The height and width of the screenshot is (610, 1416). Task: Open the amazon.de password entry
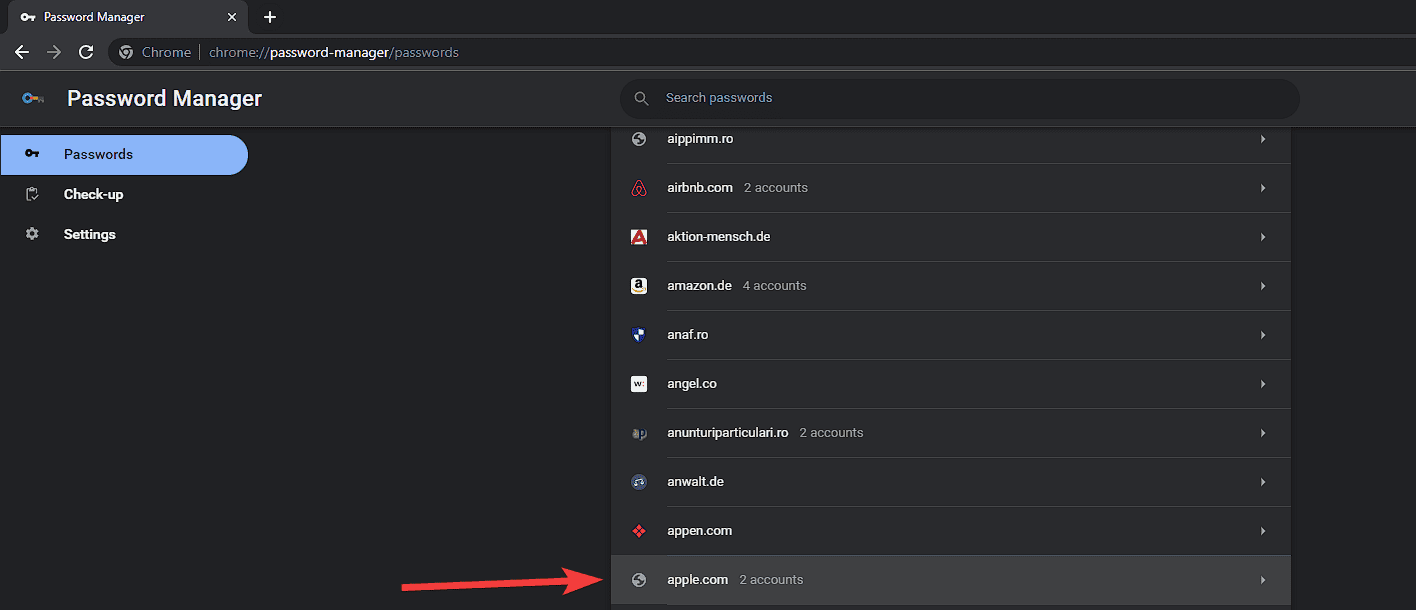coord(951,286)
